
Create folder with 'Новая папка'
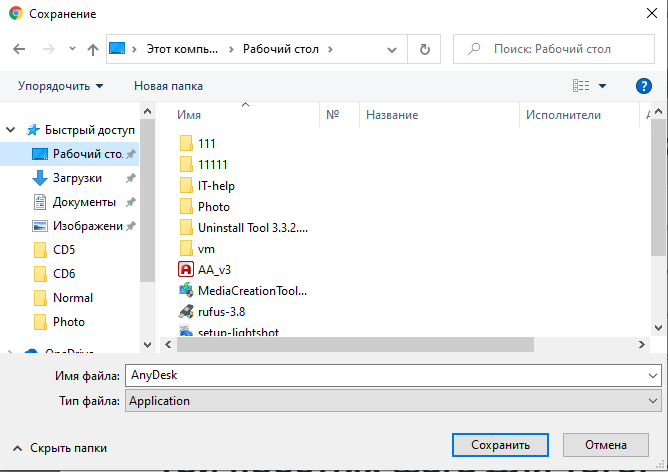click(168, 86)
